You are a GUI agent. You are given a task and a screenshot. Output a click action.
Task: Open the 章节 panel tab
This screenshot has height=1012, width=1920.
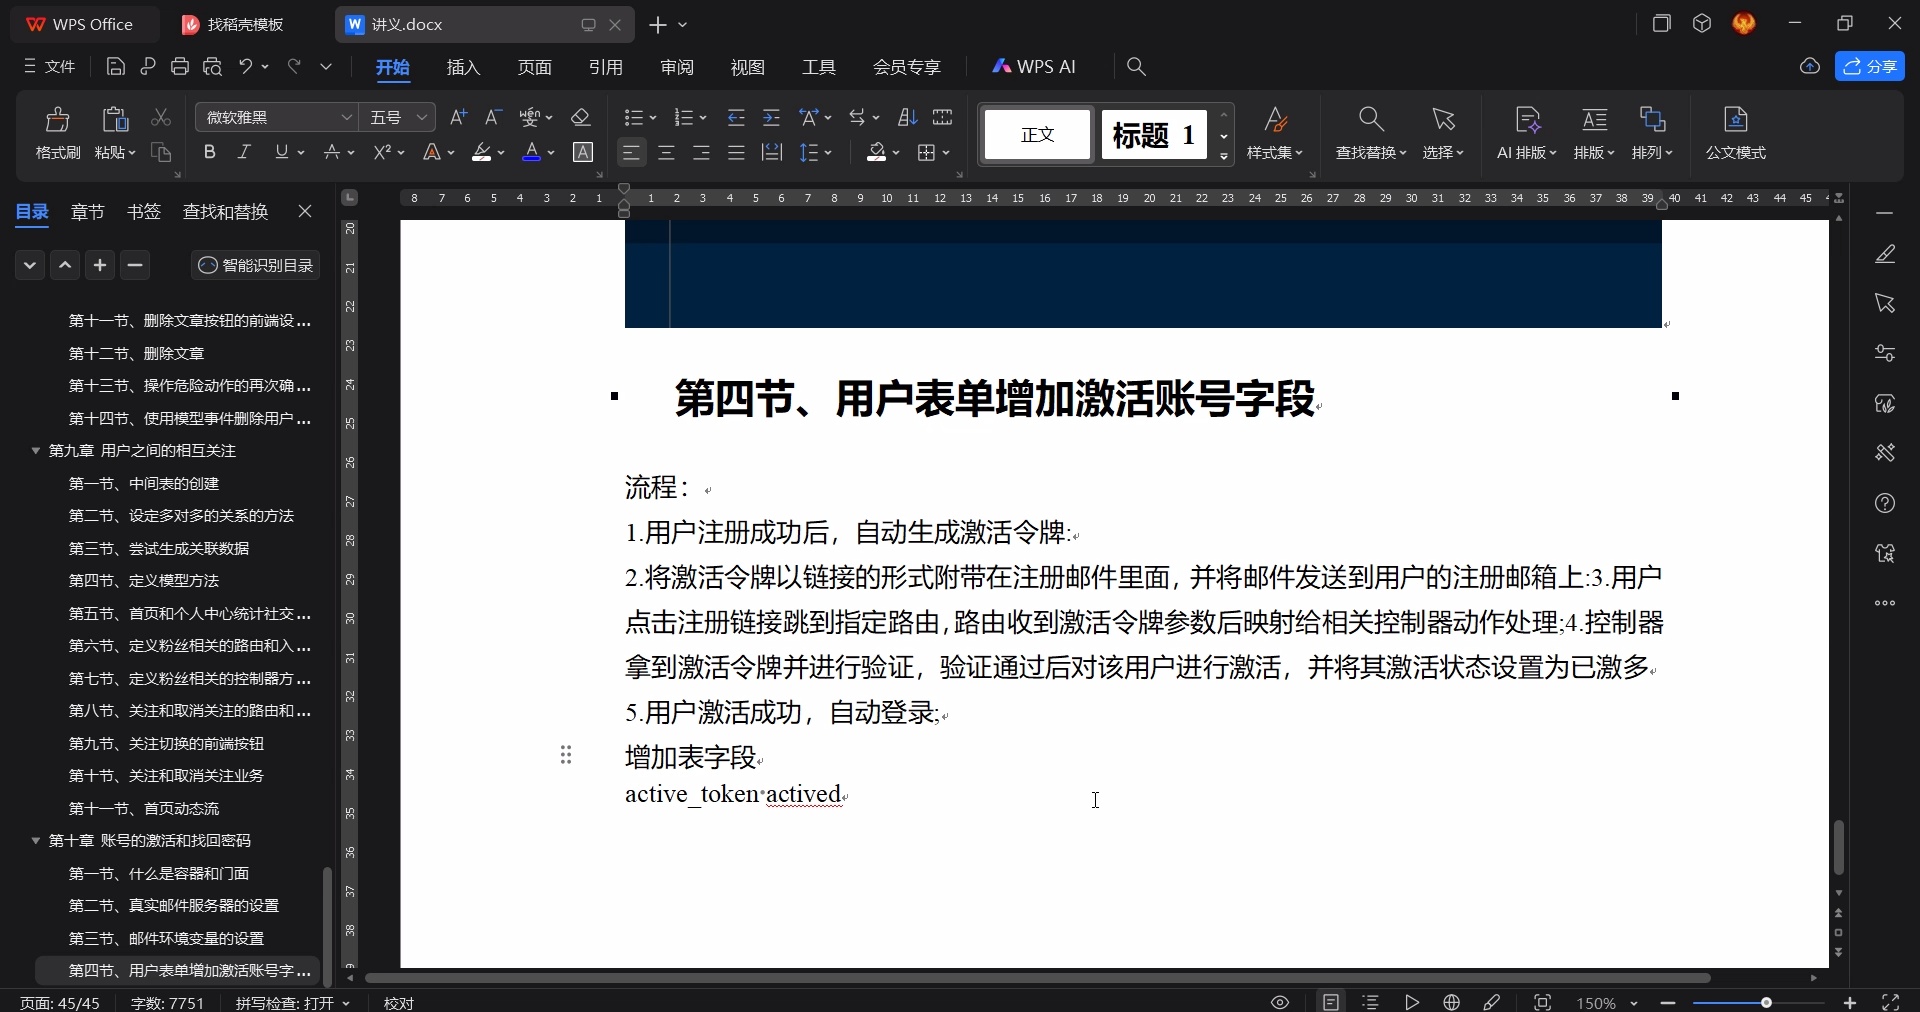87,212
